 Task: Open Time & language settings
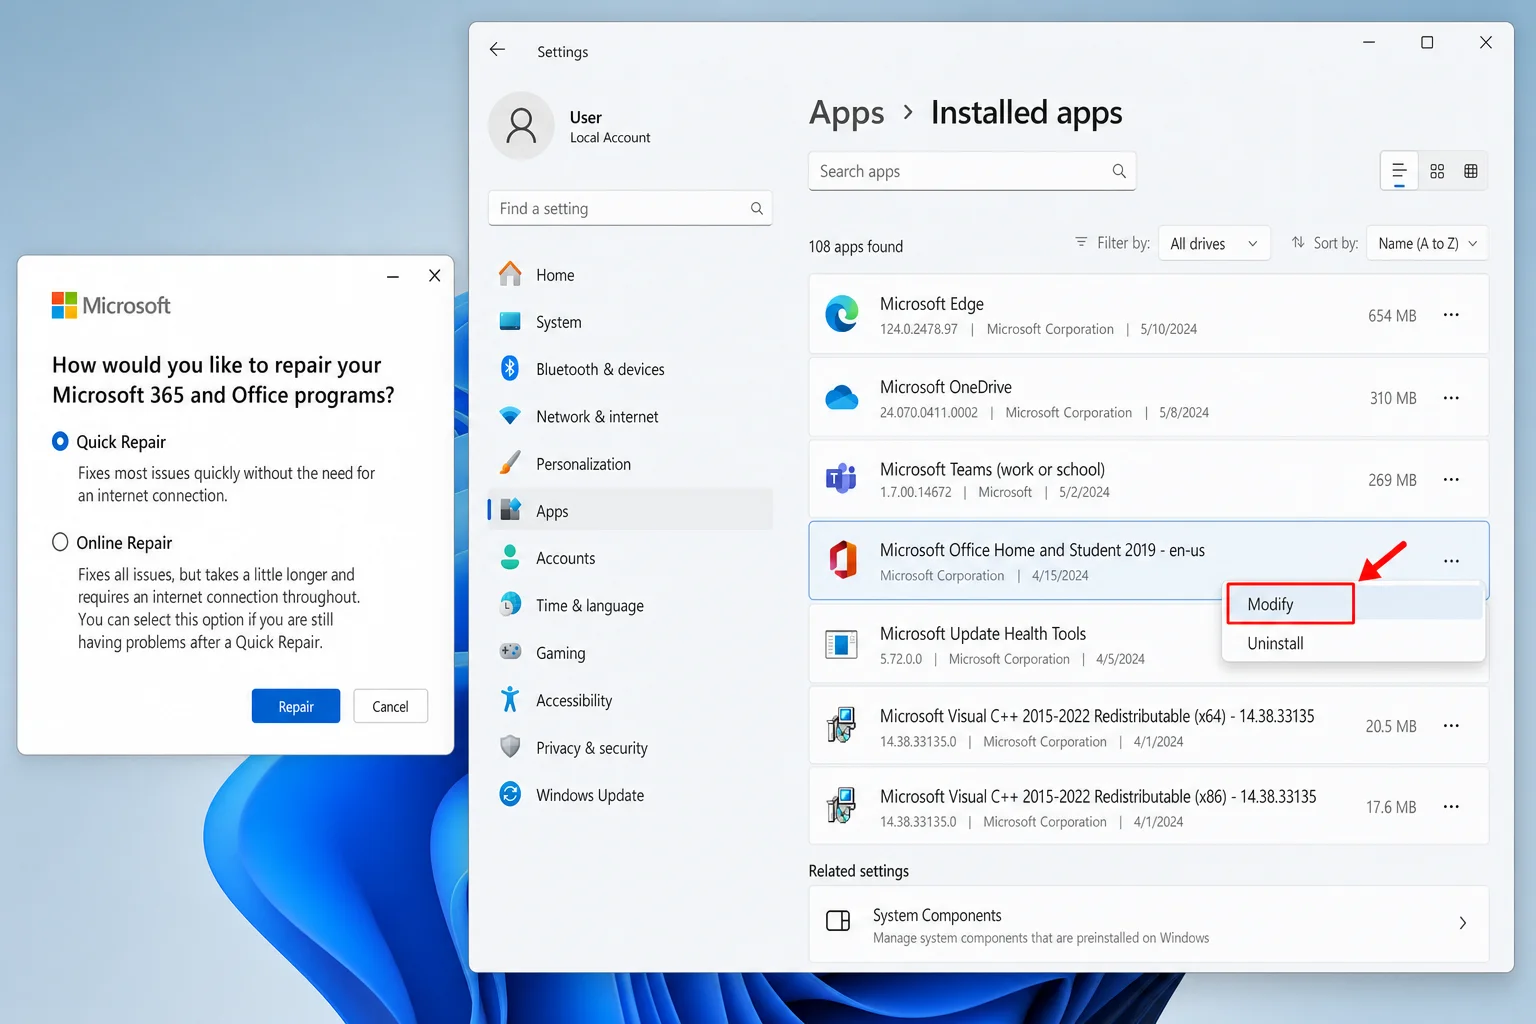click(630, 605)
